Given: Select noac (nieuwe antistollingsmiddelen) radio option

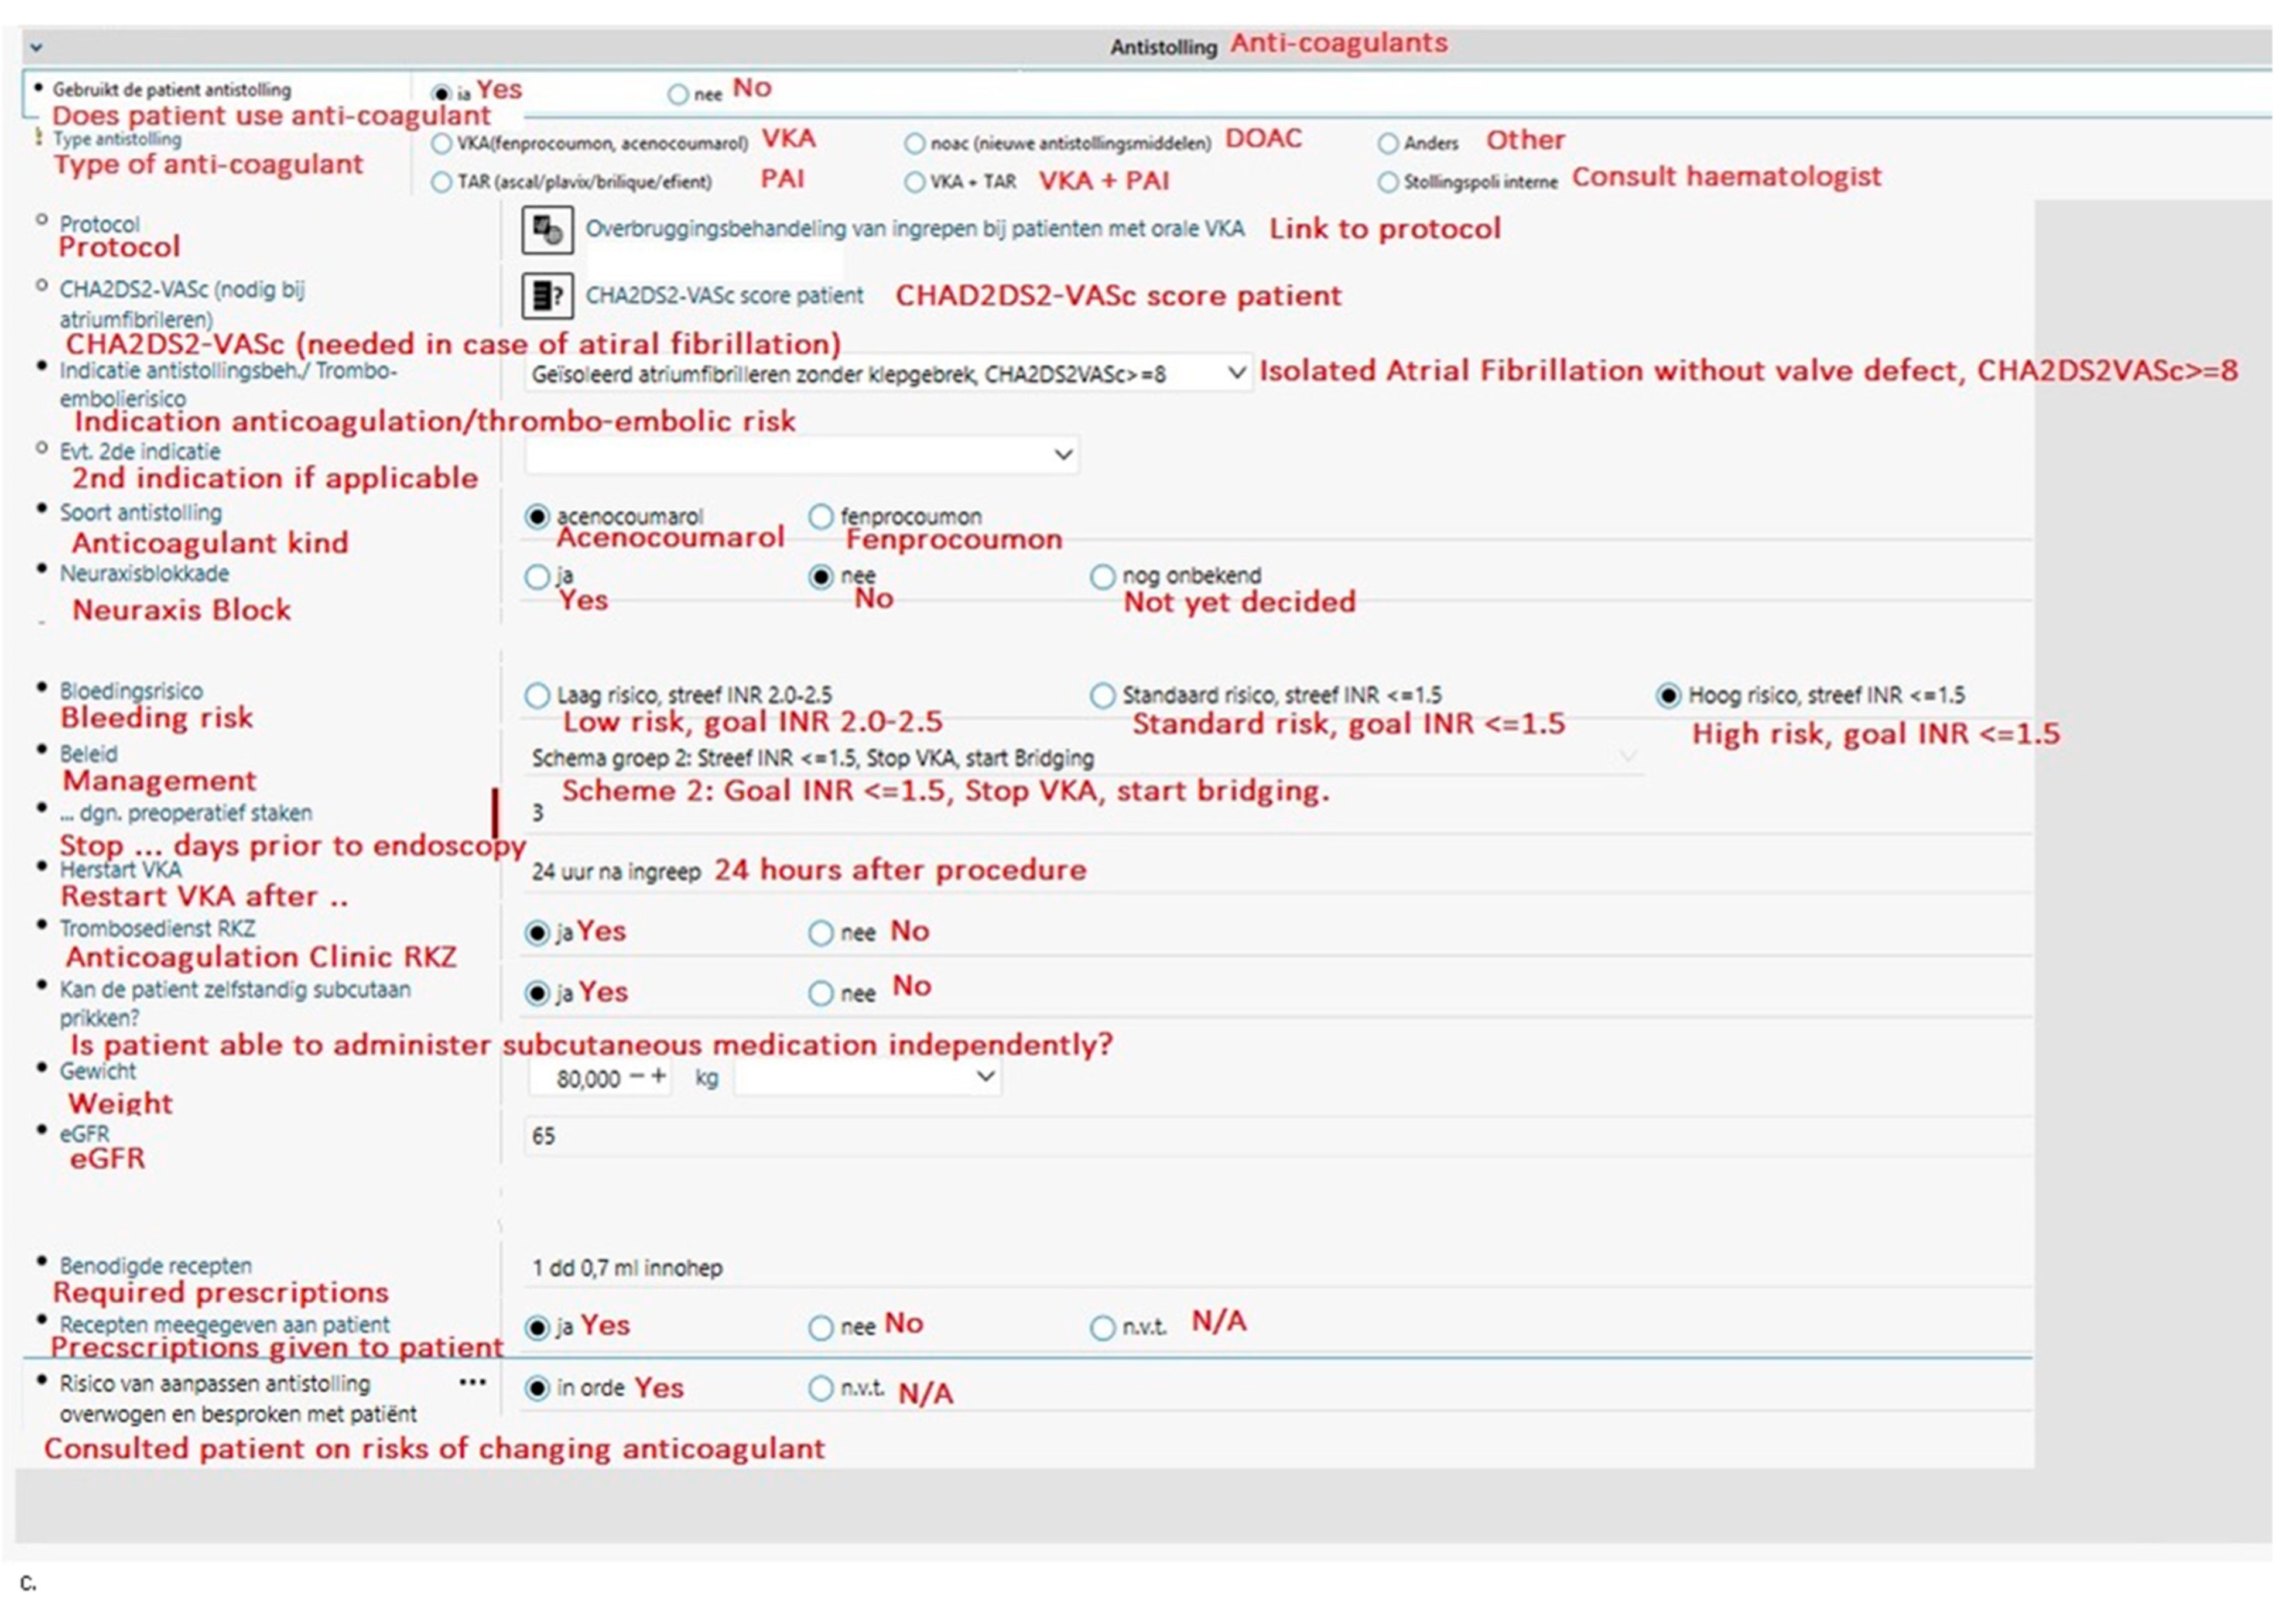Looking at the screenshot, I should point(914,144).
